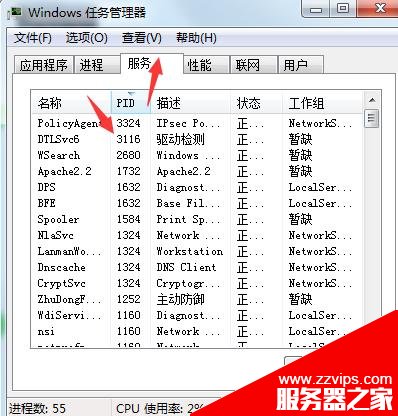
Task: Sort by the 工作组 column header
Action: (x=322, y=103)
